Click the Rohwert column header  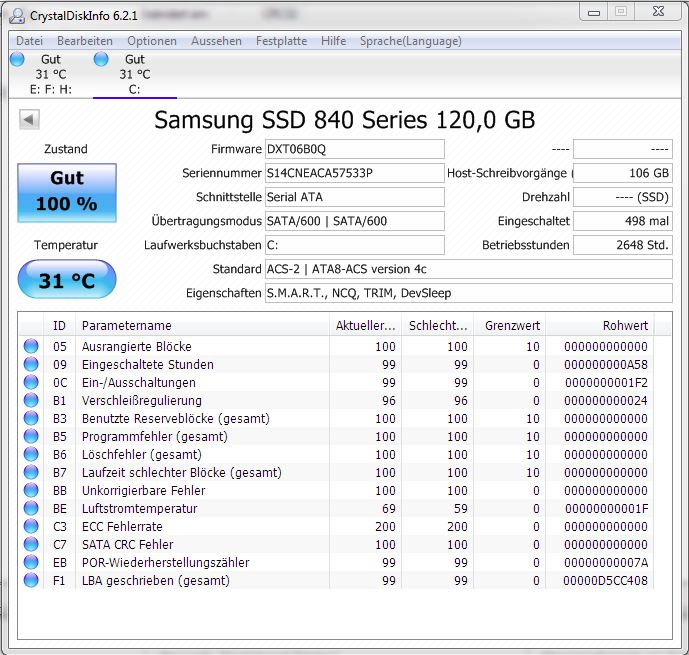coord(600,326)
